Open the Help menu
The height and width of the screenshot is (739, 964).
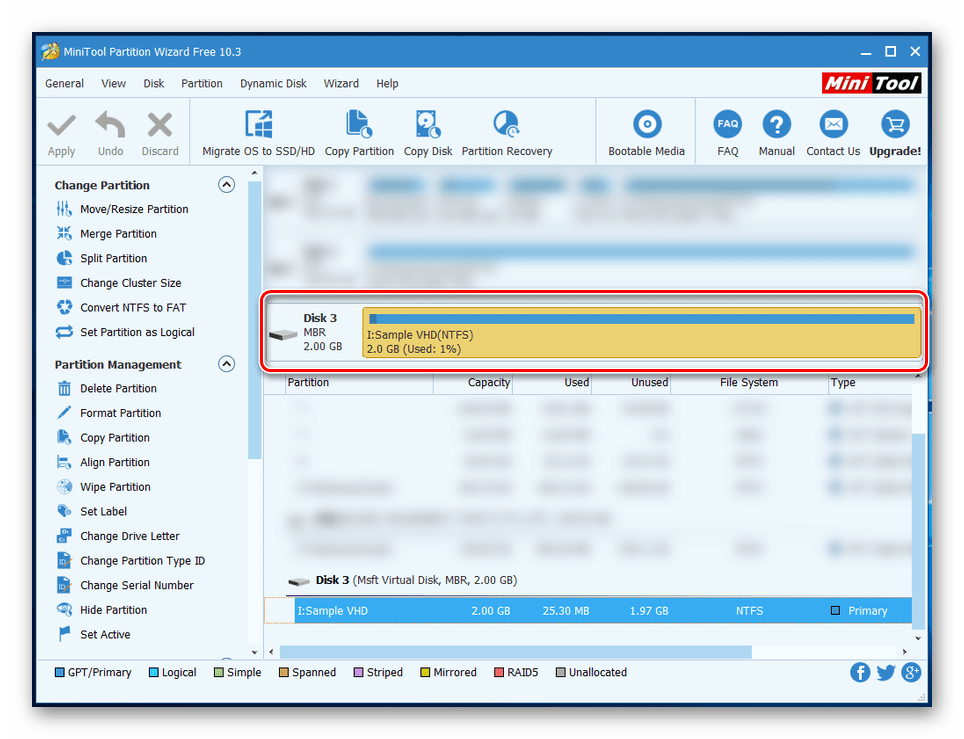click(x=387, y=84)
